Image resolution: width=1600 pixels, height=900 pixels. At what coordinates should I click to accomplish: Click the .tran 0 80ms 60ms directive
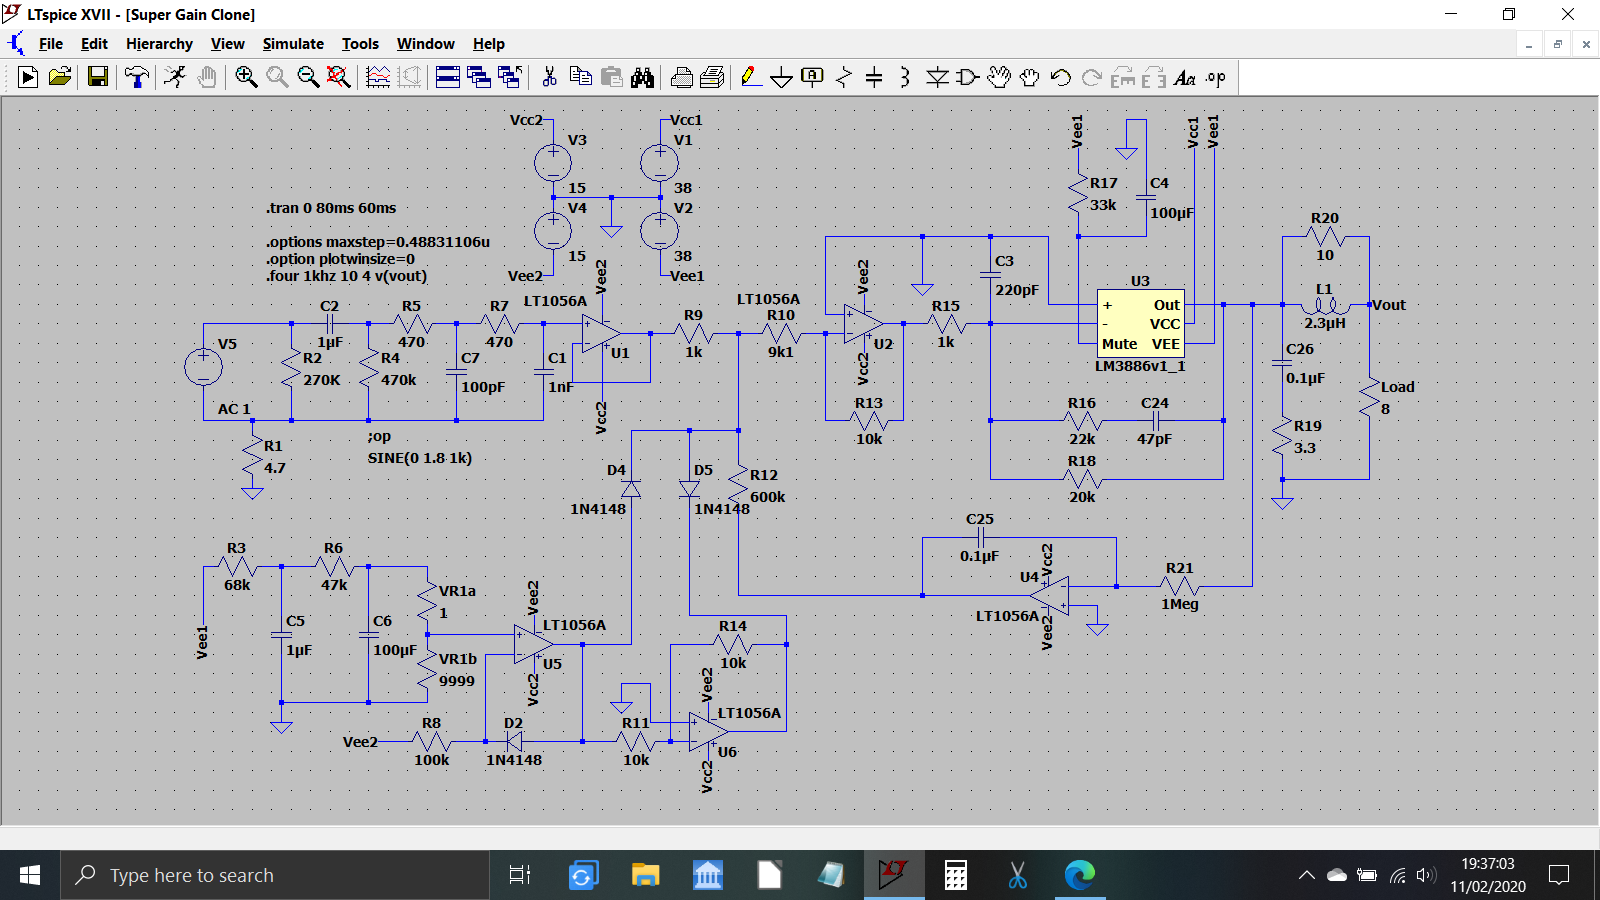pos(331,208)
